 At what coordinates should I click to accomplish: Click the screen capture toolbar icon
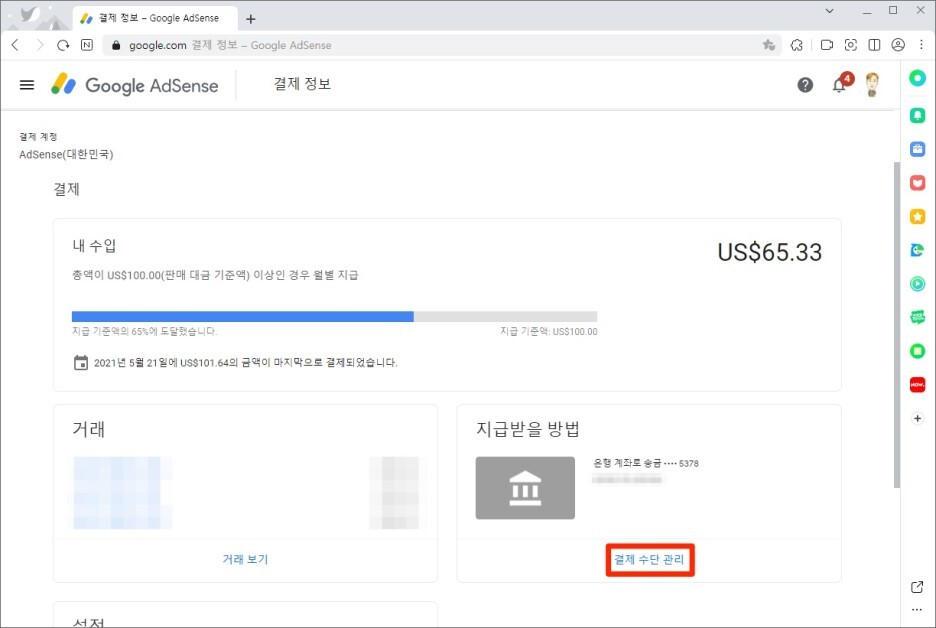pos(851,45)
